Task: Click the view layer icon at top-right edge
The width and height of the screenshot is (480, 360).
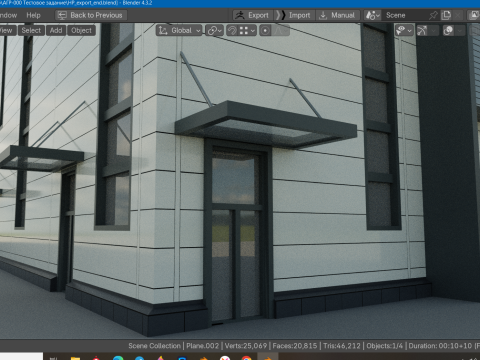Action: tap(474, 15)
